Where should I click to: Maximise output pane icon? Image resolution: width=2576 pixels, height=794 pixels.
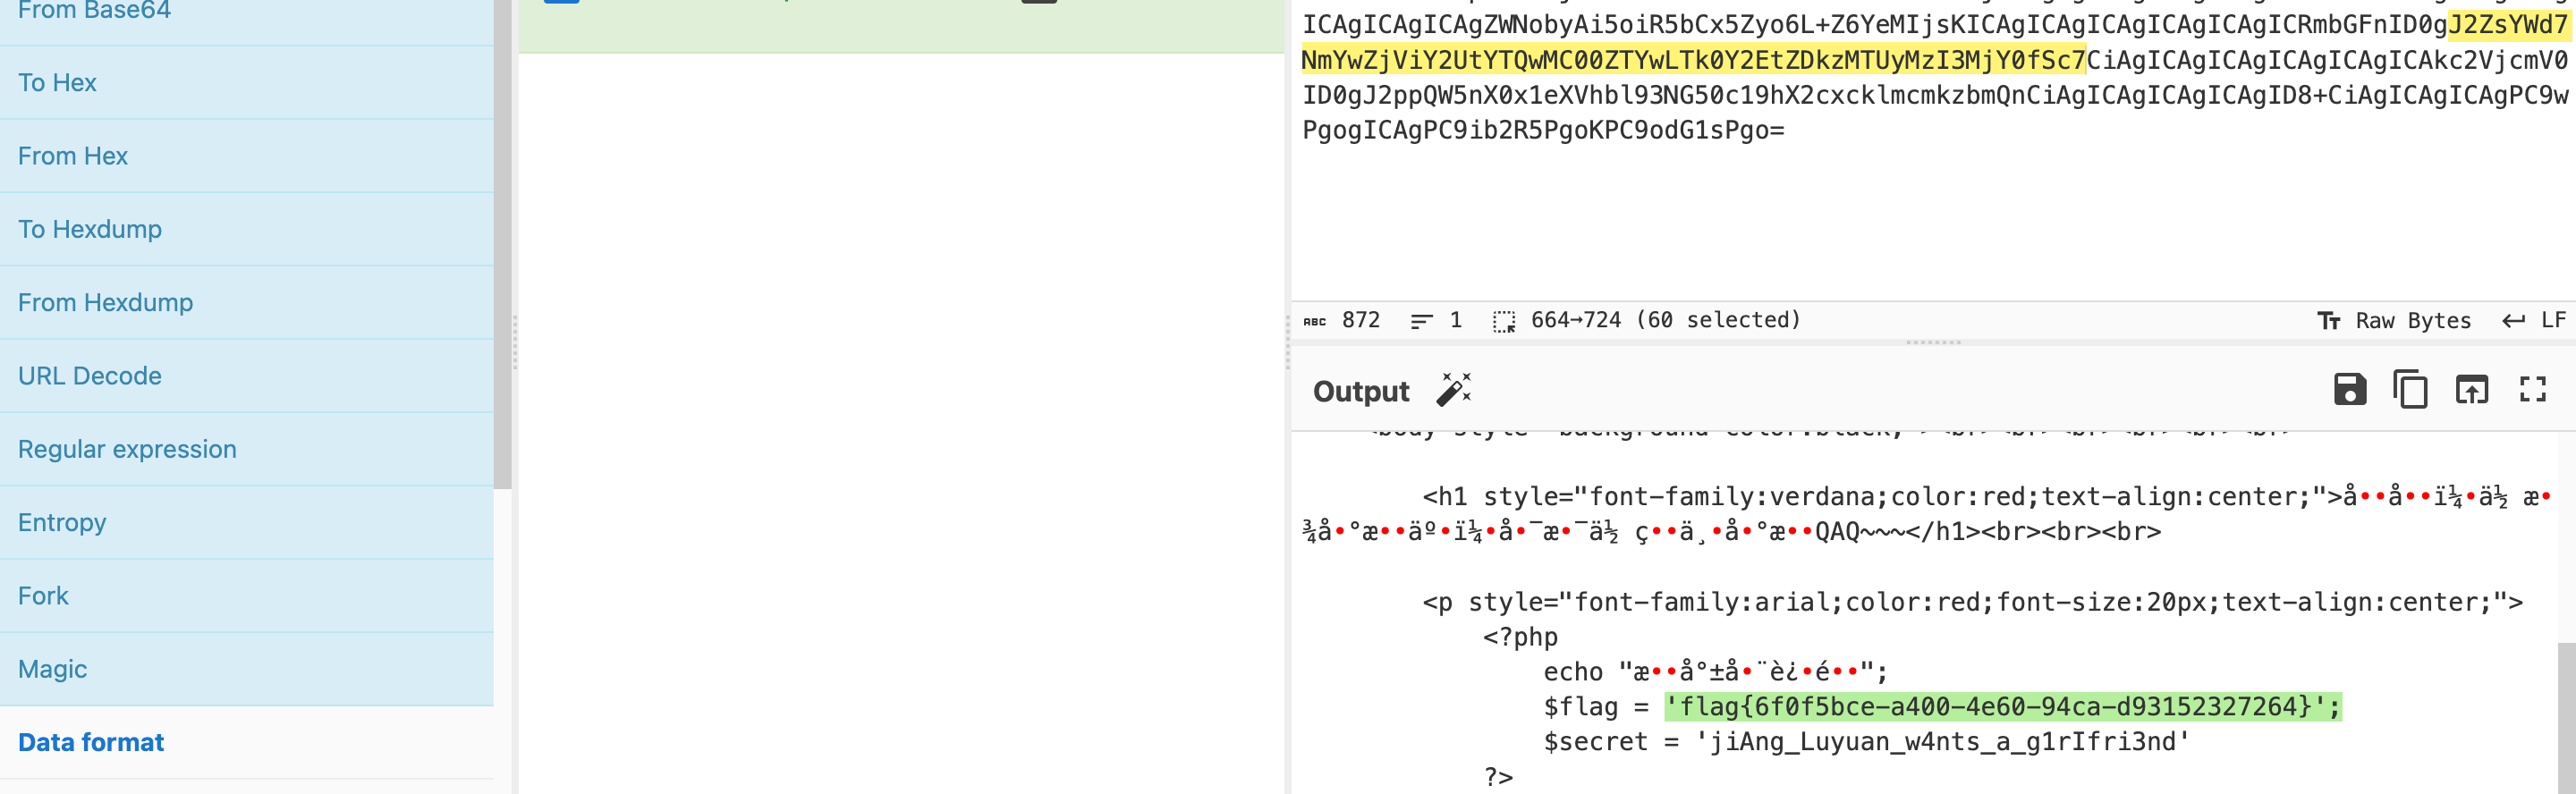click(2533, 389)
